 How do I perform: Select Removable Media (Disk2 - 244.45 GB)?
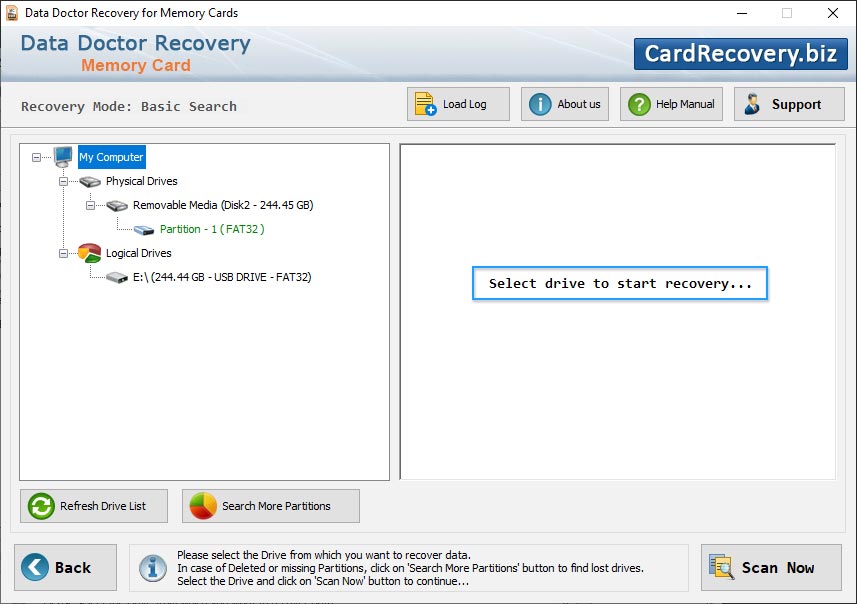point(223,205)
